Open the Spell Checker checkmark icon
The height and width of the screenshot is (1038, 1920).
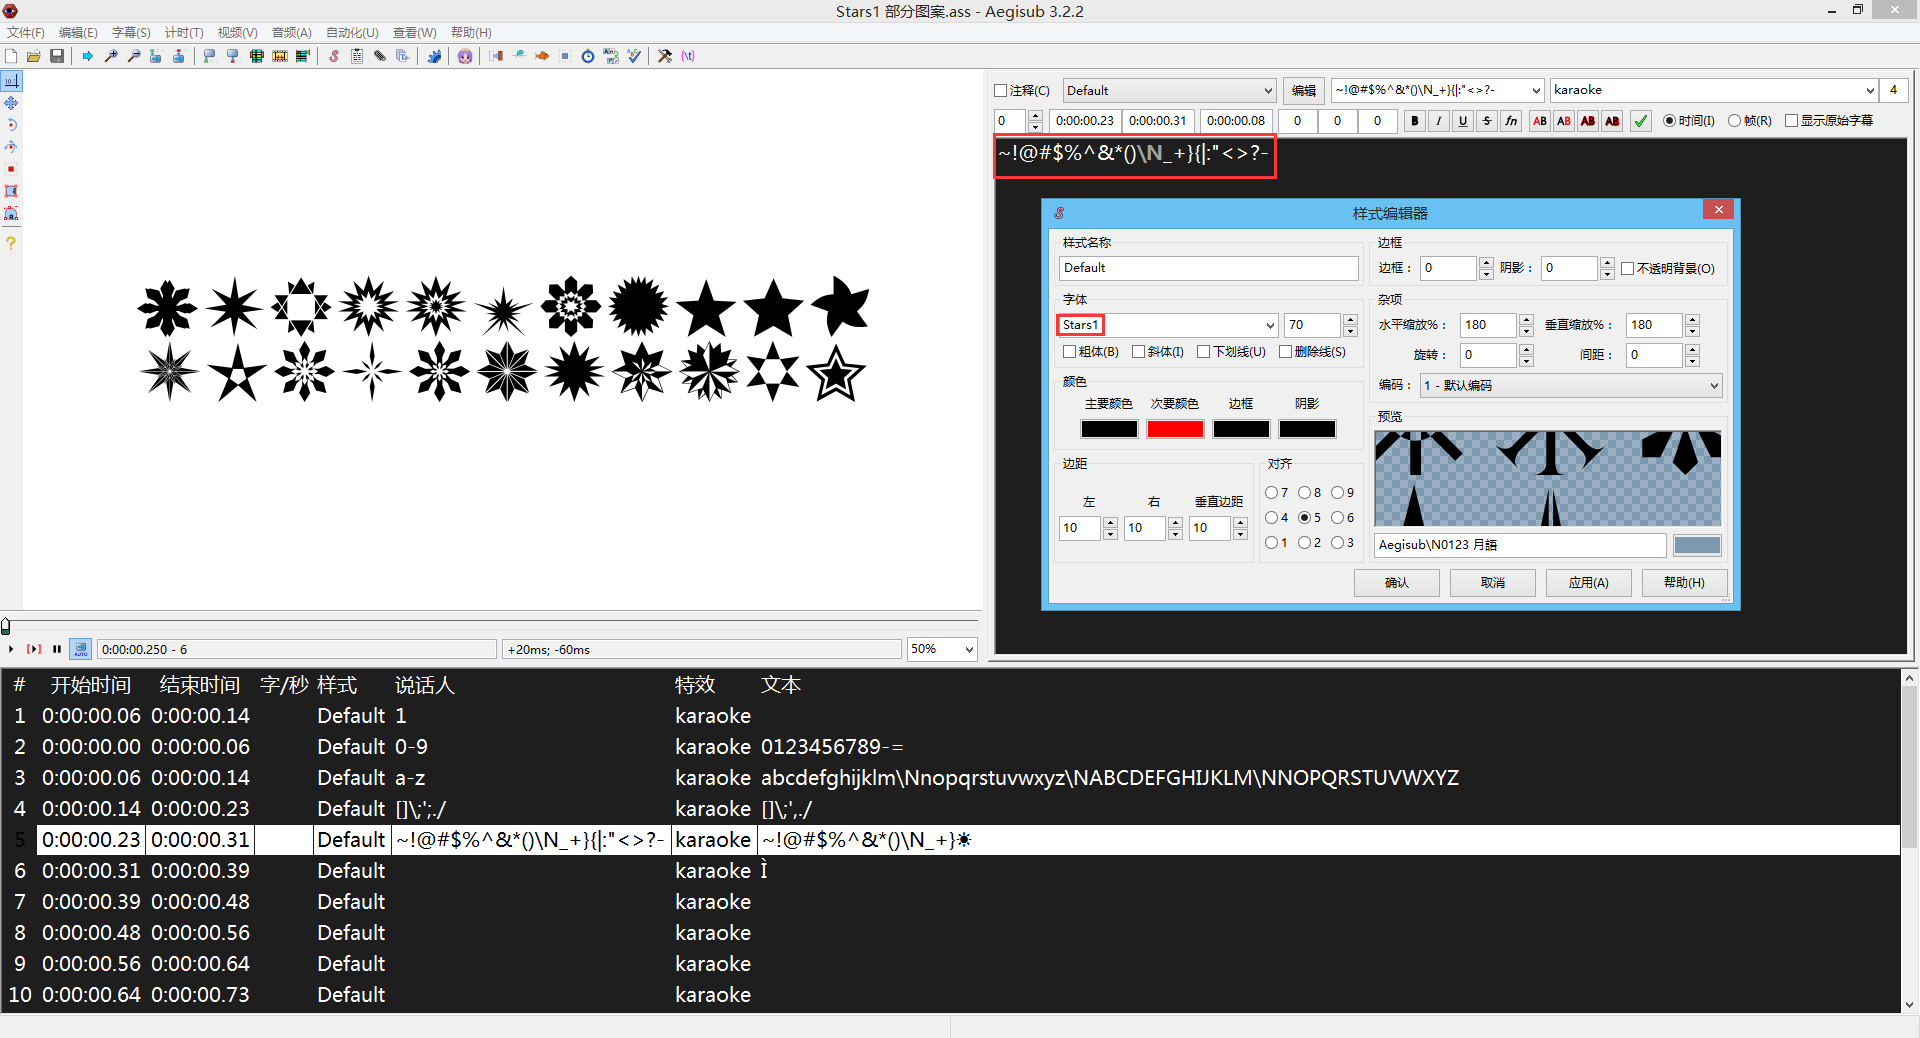[634, 56]
